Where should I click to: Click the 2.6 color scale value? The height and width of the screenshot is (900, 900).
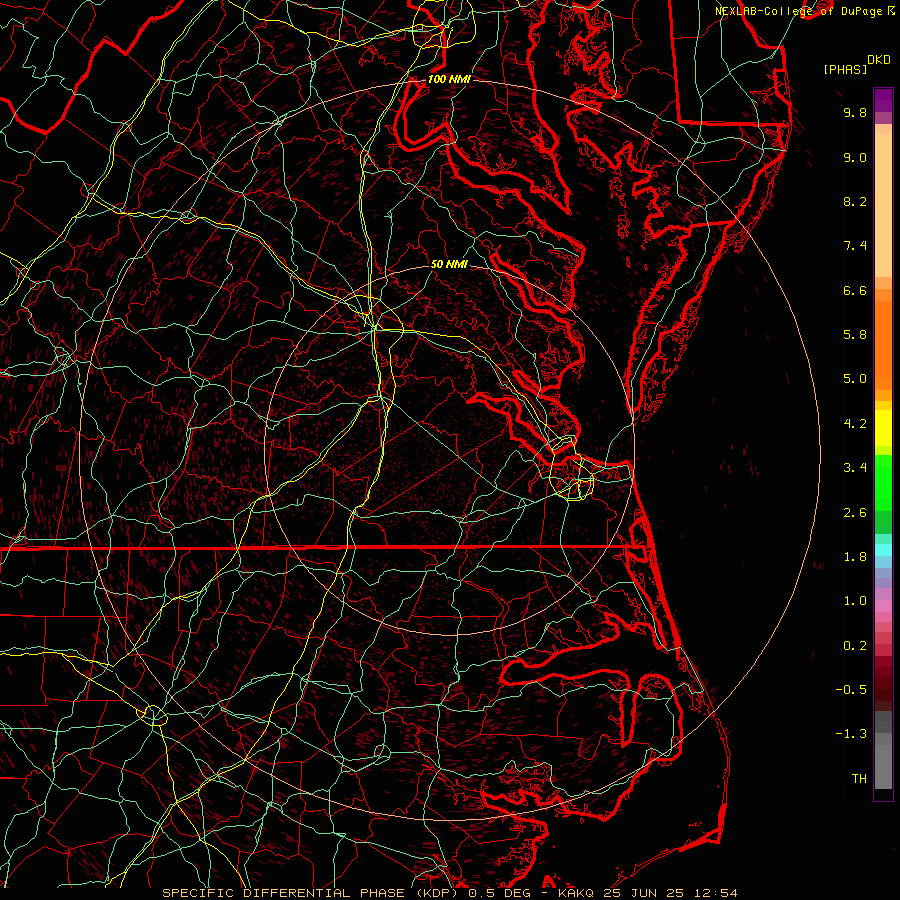855,513
